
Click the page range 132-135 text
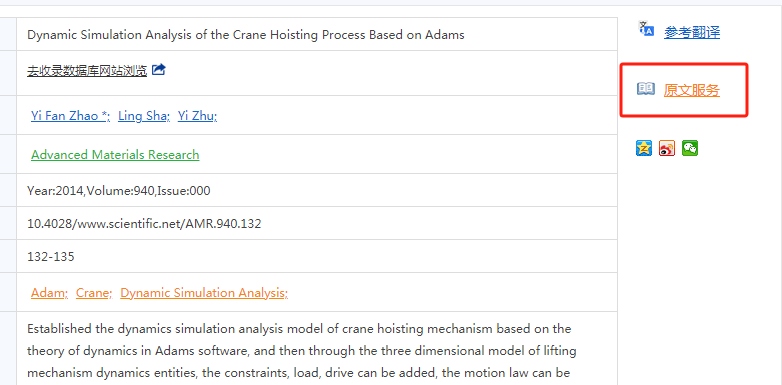[x=50, y=257]
